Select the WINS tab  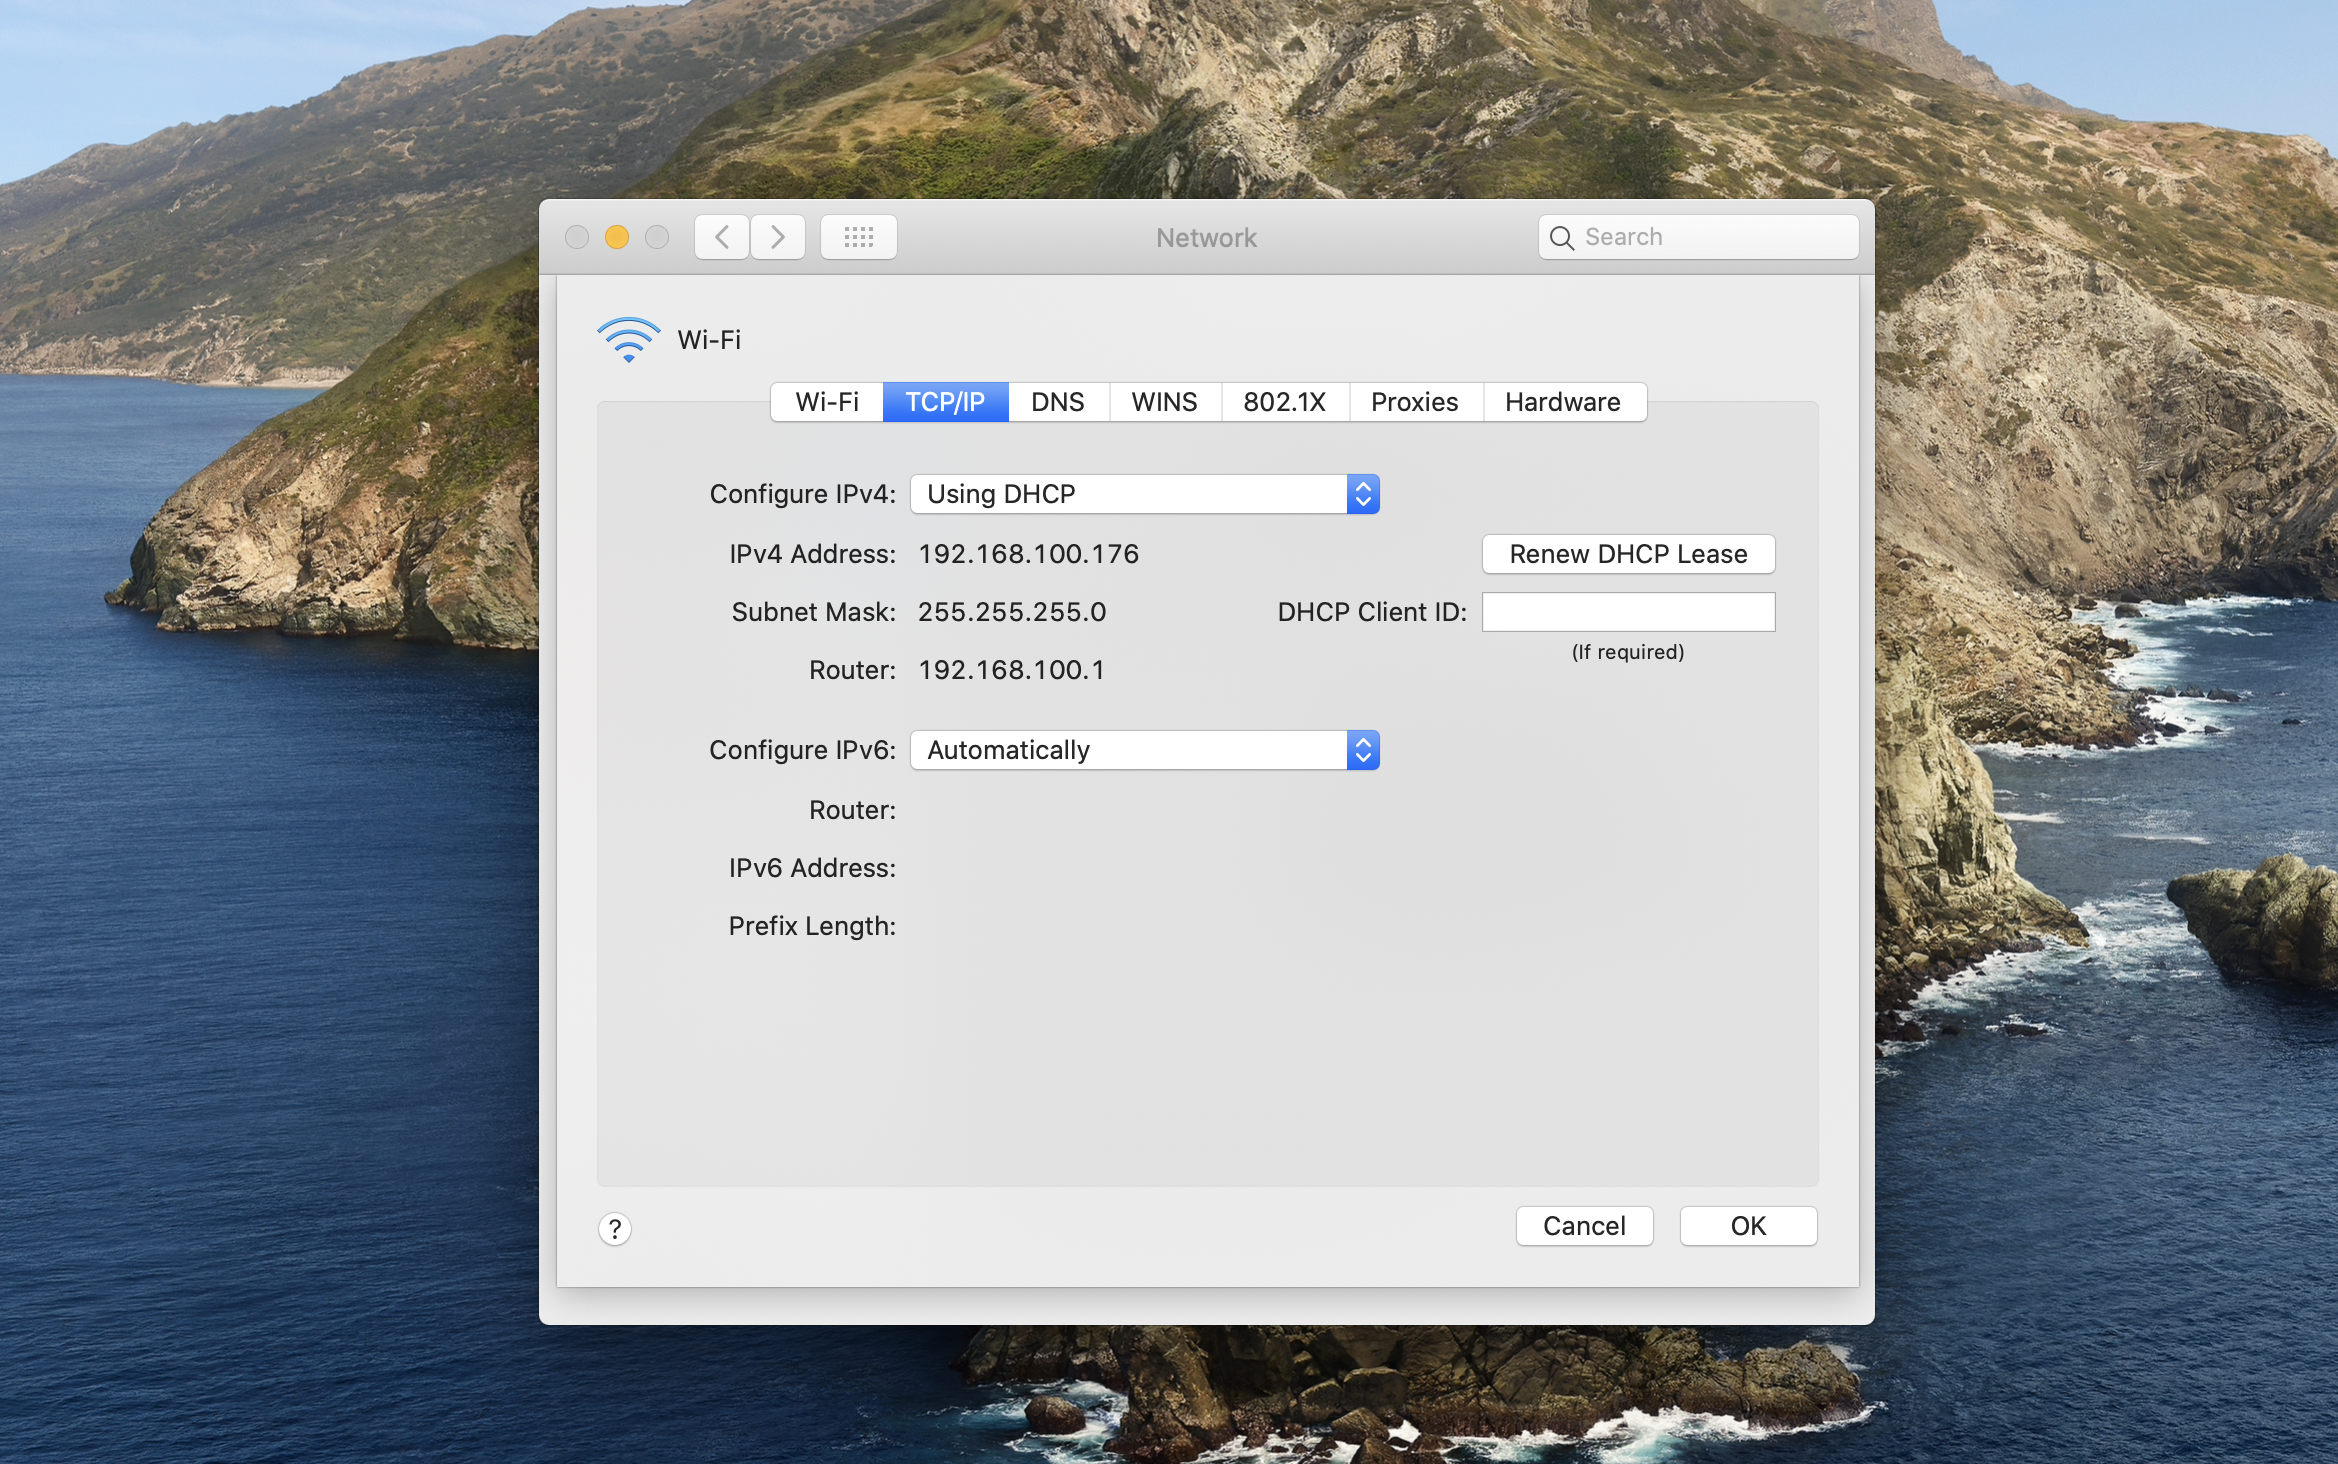(1164, 402)
